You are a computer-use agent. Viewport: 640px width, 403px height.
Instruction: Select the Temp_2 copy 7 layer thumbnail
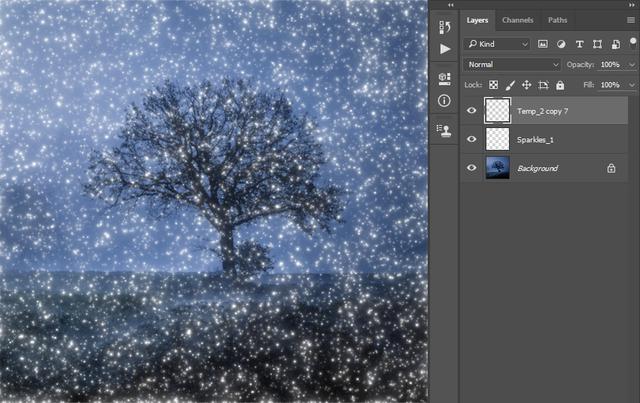(x=497, y=110)
